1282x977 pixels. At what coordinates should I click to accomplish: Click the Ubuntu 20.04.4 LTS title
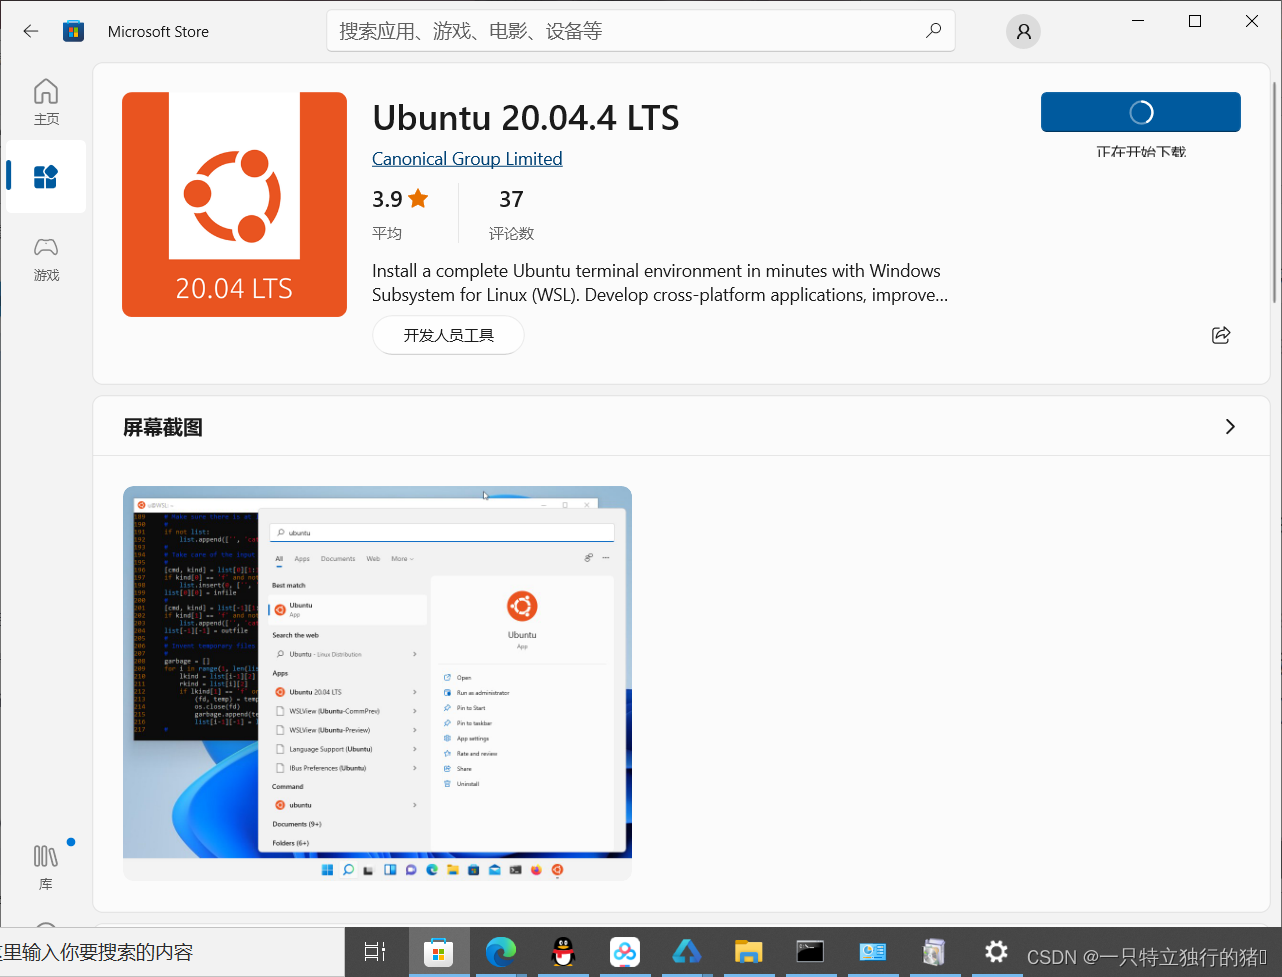(x=526, y=118)
